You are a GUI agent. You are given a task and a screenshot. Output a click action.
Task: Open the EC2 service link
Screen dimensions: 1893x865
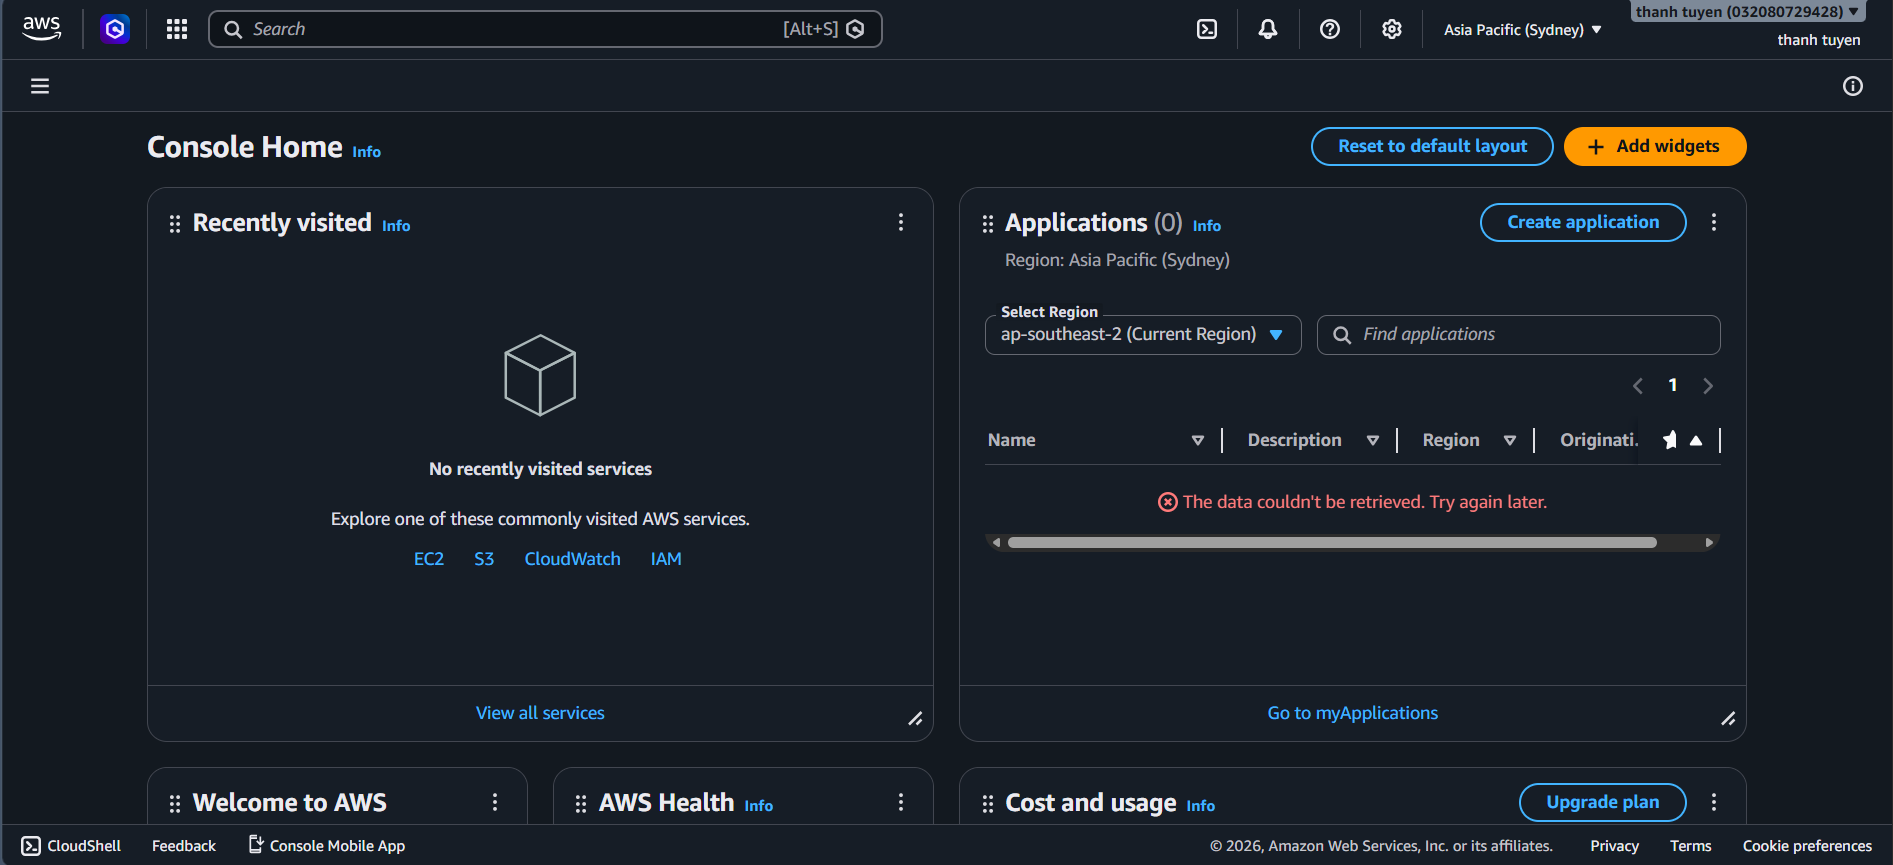click(x=429, y=559)
